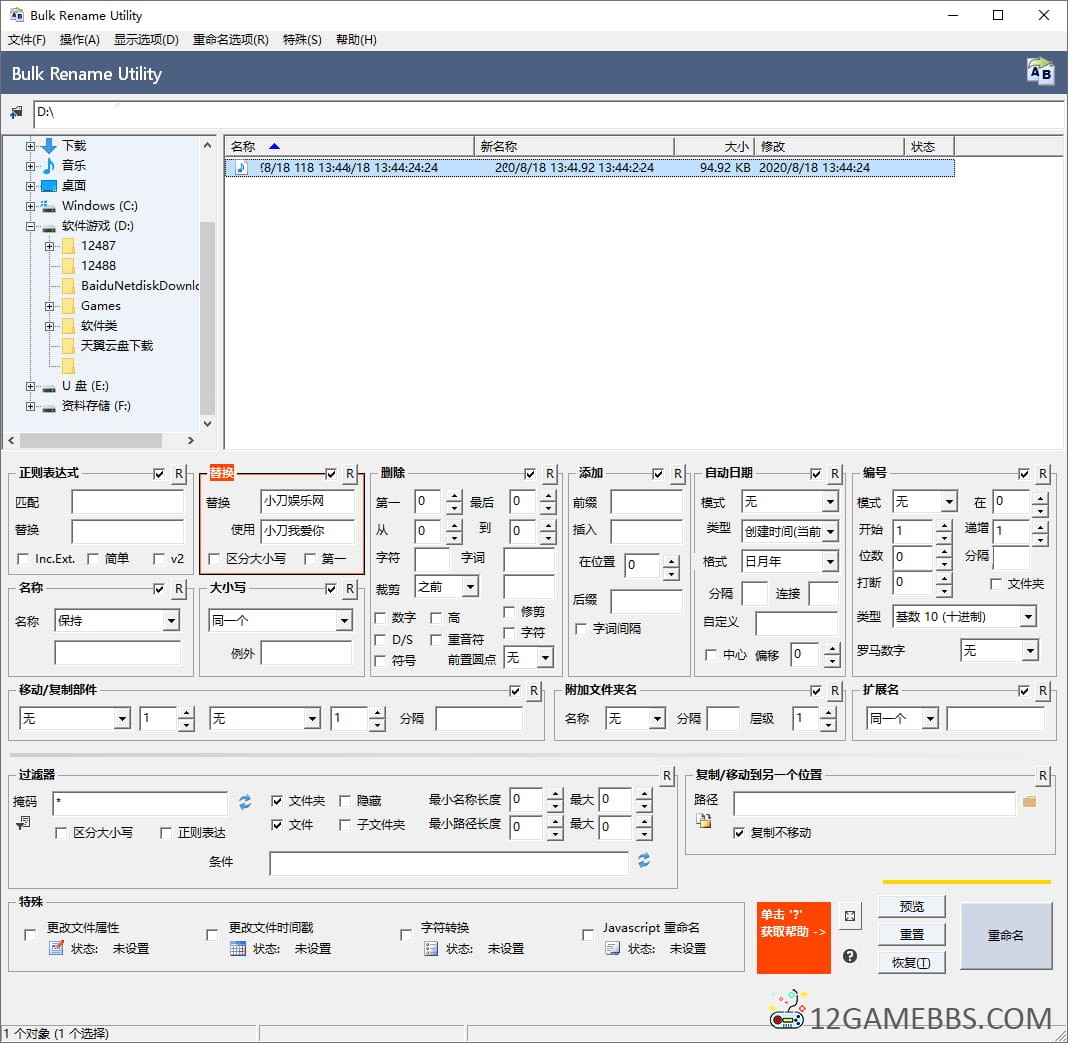Open the 特殊(S) menu
Screen dimensions: 1068x1043
coord(302,40)
